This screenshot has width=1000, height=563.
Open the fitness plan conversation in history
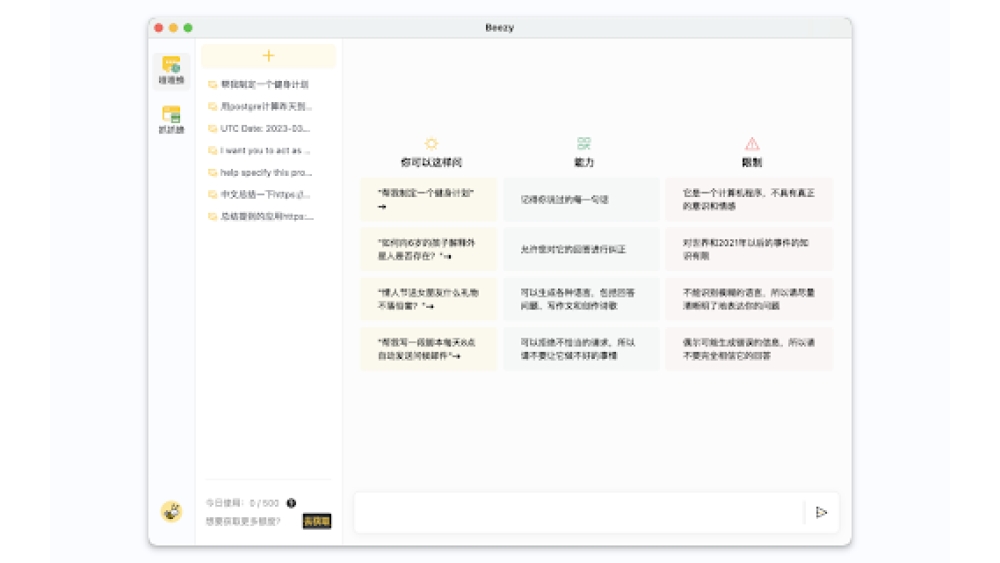265,84
